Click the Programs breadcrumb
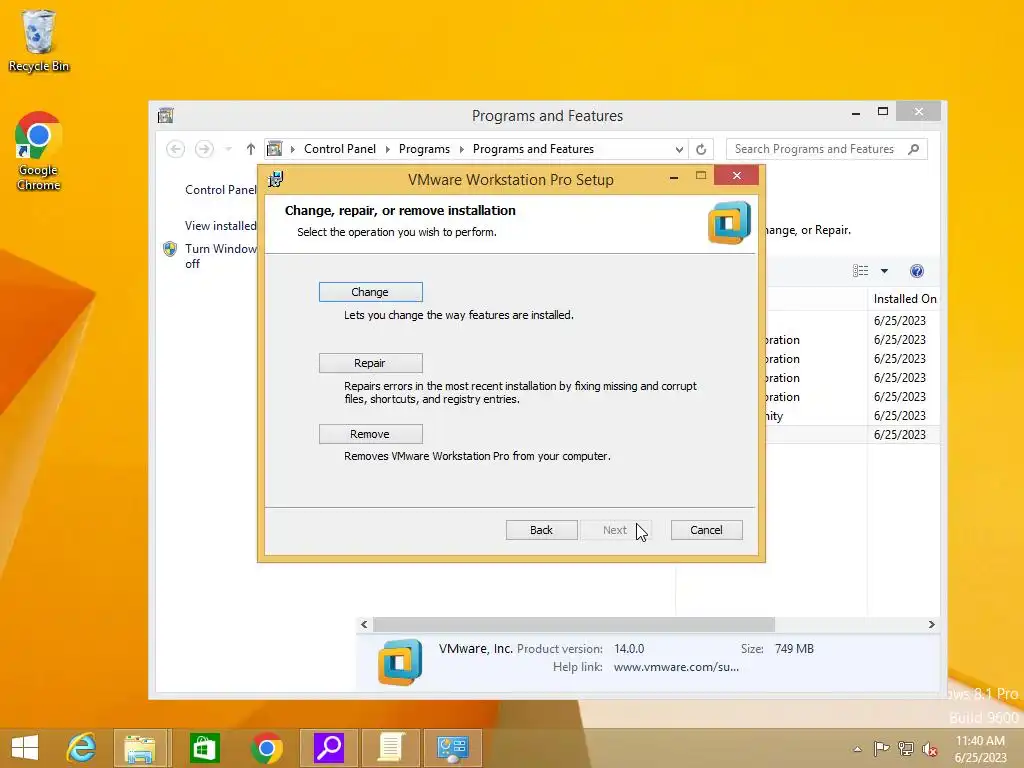Screen dimensions: 1024x768 (x=424, y=149)
